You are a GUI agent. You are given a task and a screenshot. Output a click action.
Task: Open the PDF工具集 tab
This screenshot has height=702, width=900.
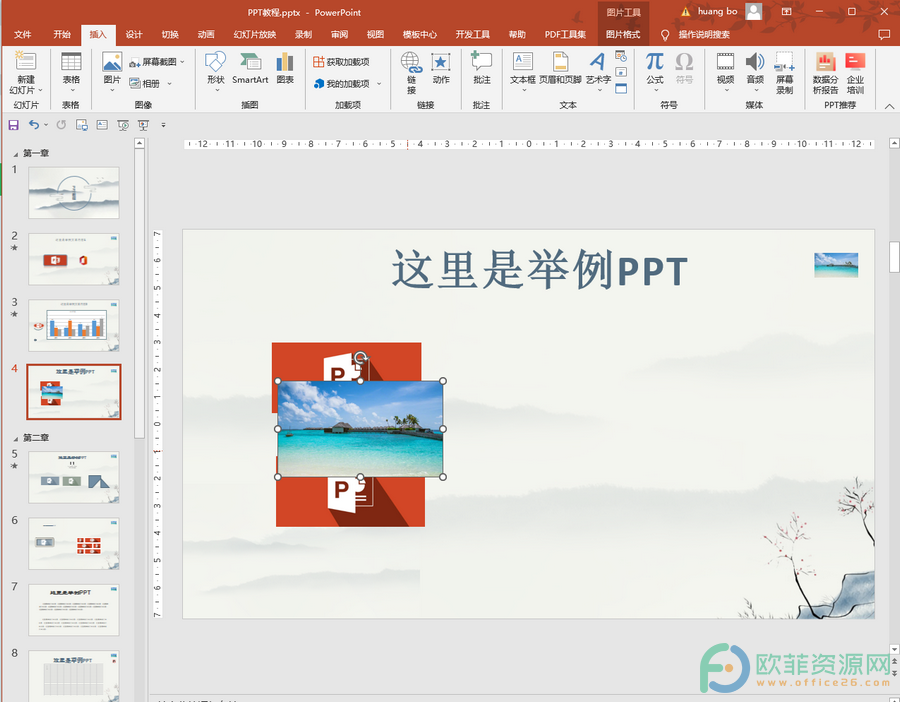point(565,34)
